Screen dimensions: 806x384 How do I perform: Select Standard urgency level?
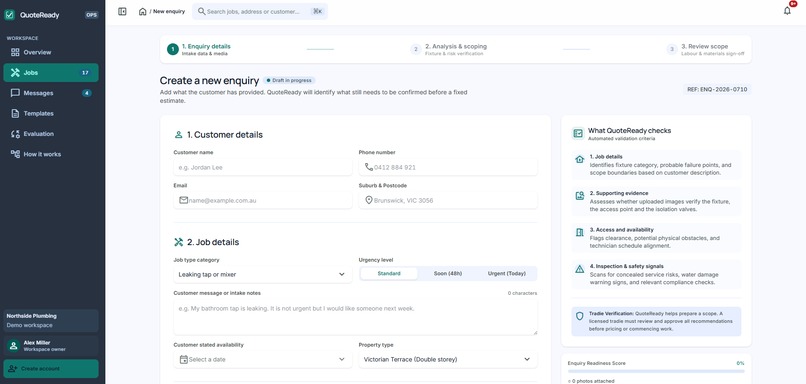click(389, 273)
